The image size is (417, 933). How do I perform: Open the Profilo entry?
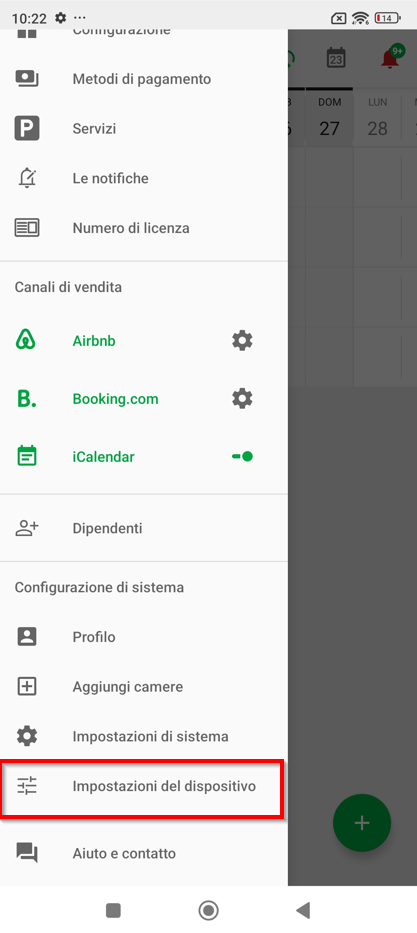click(x=144, y=637)
